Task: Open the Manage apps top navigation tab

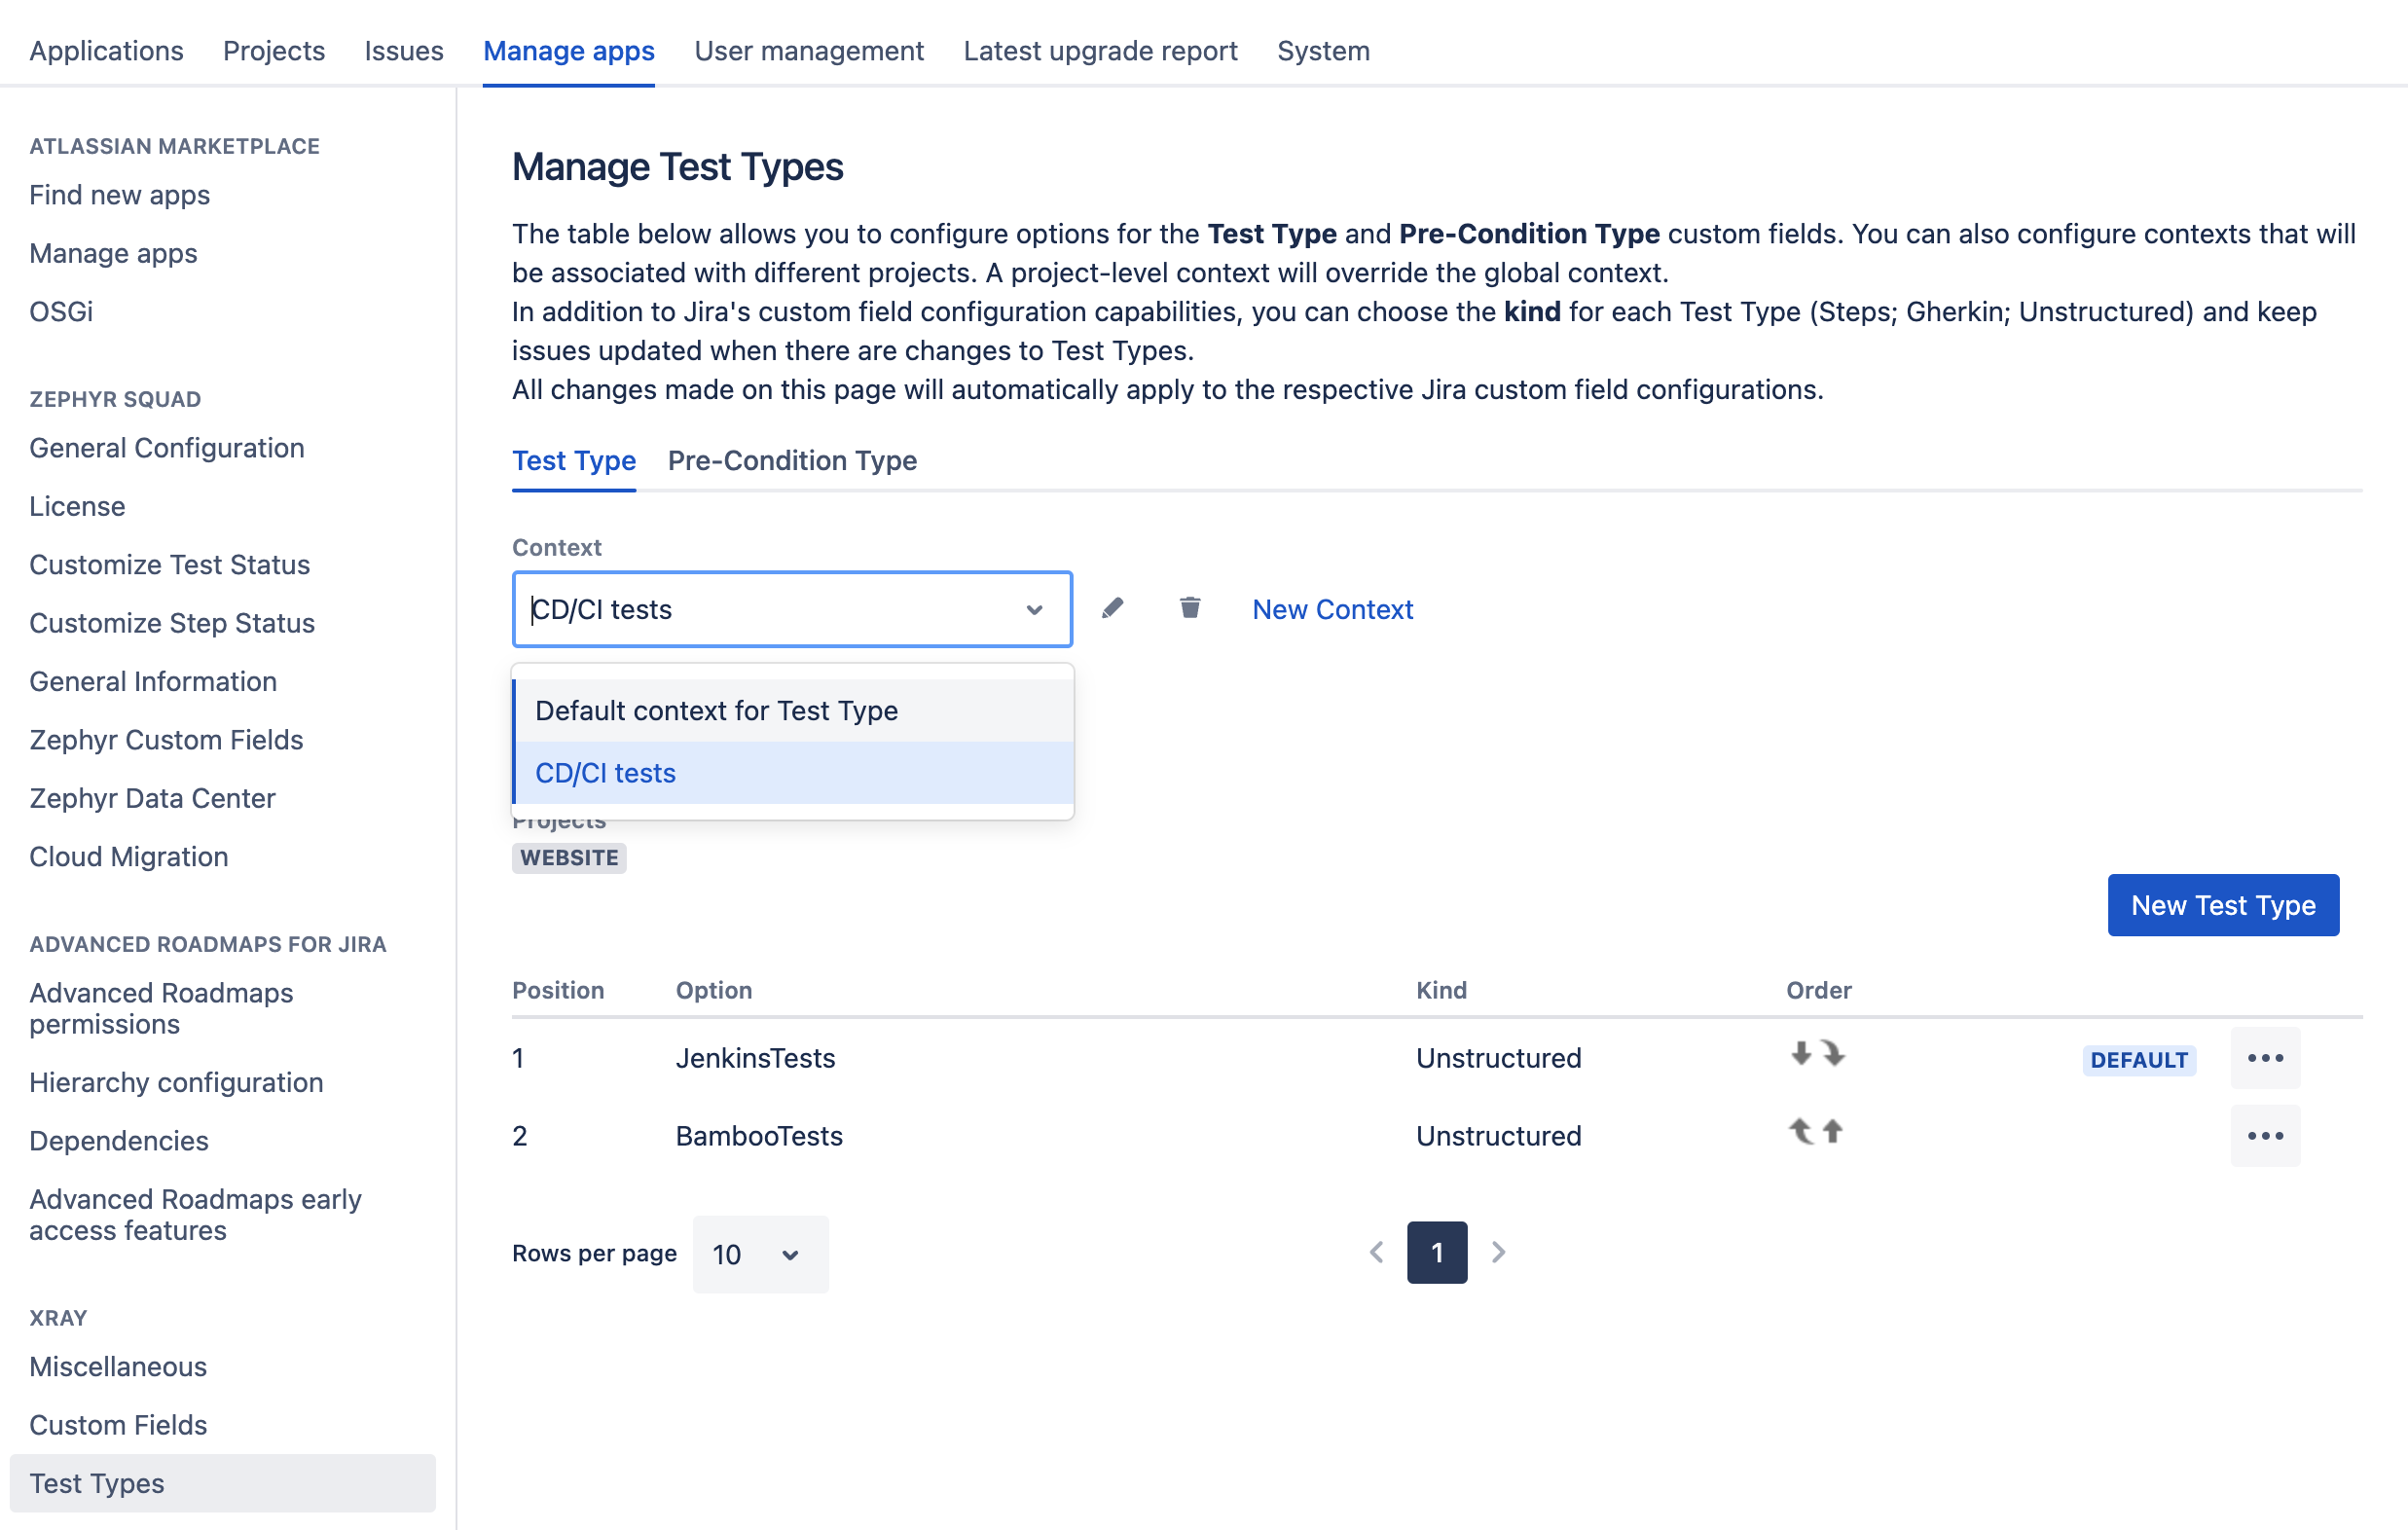Action: [569, 50]
